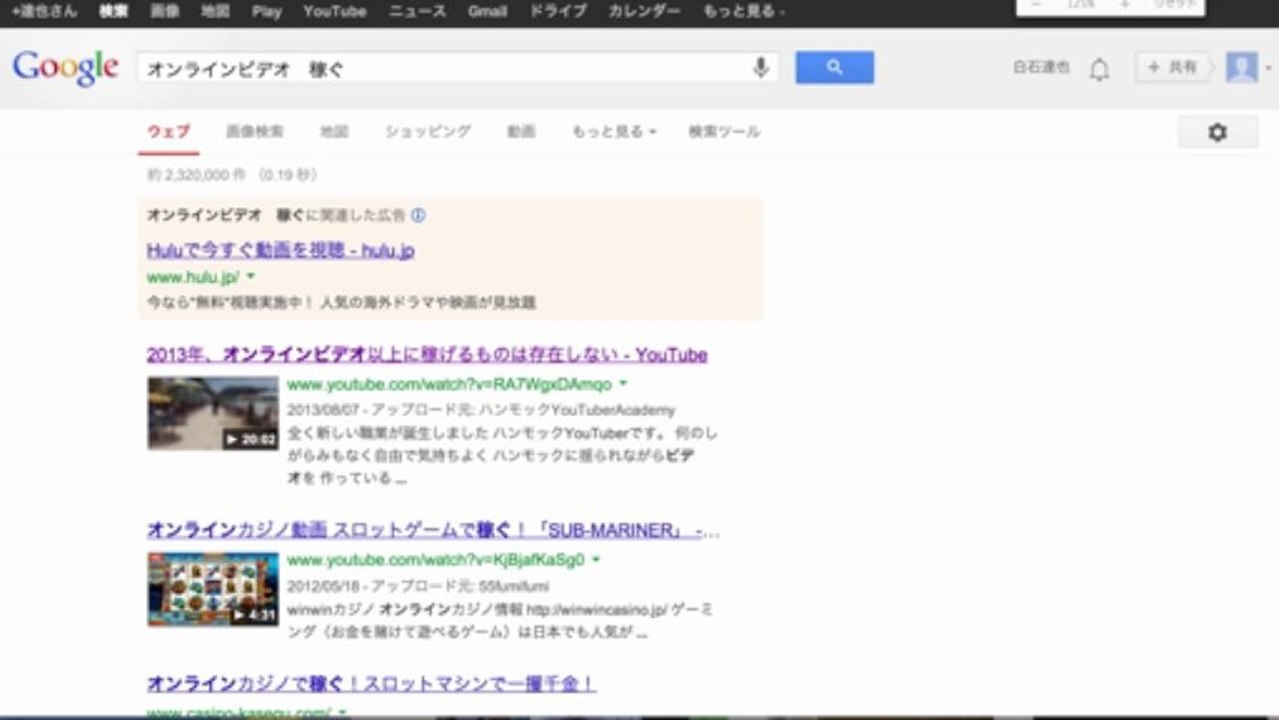Viewport: 1279px width, 720px height.
Task: Click the 2013/08/07 upload date line
Action: pos(481,410)
